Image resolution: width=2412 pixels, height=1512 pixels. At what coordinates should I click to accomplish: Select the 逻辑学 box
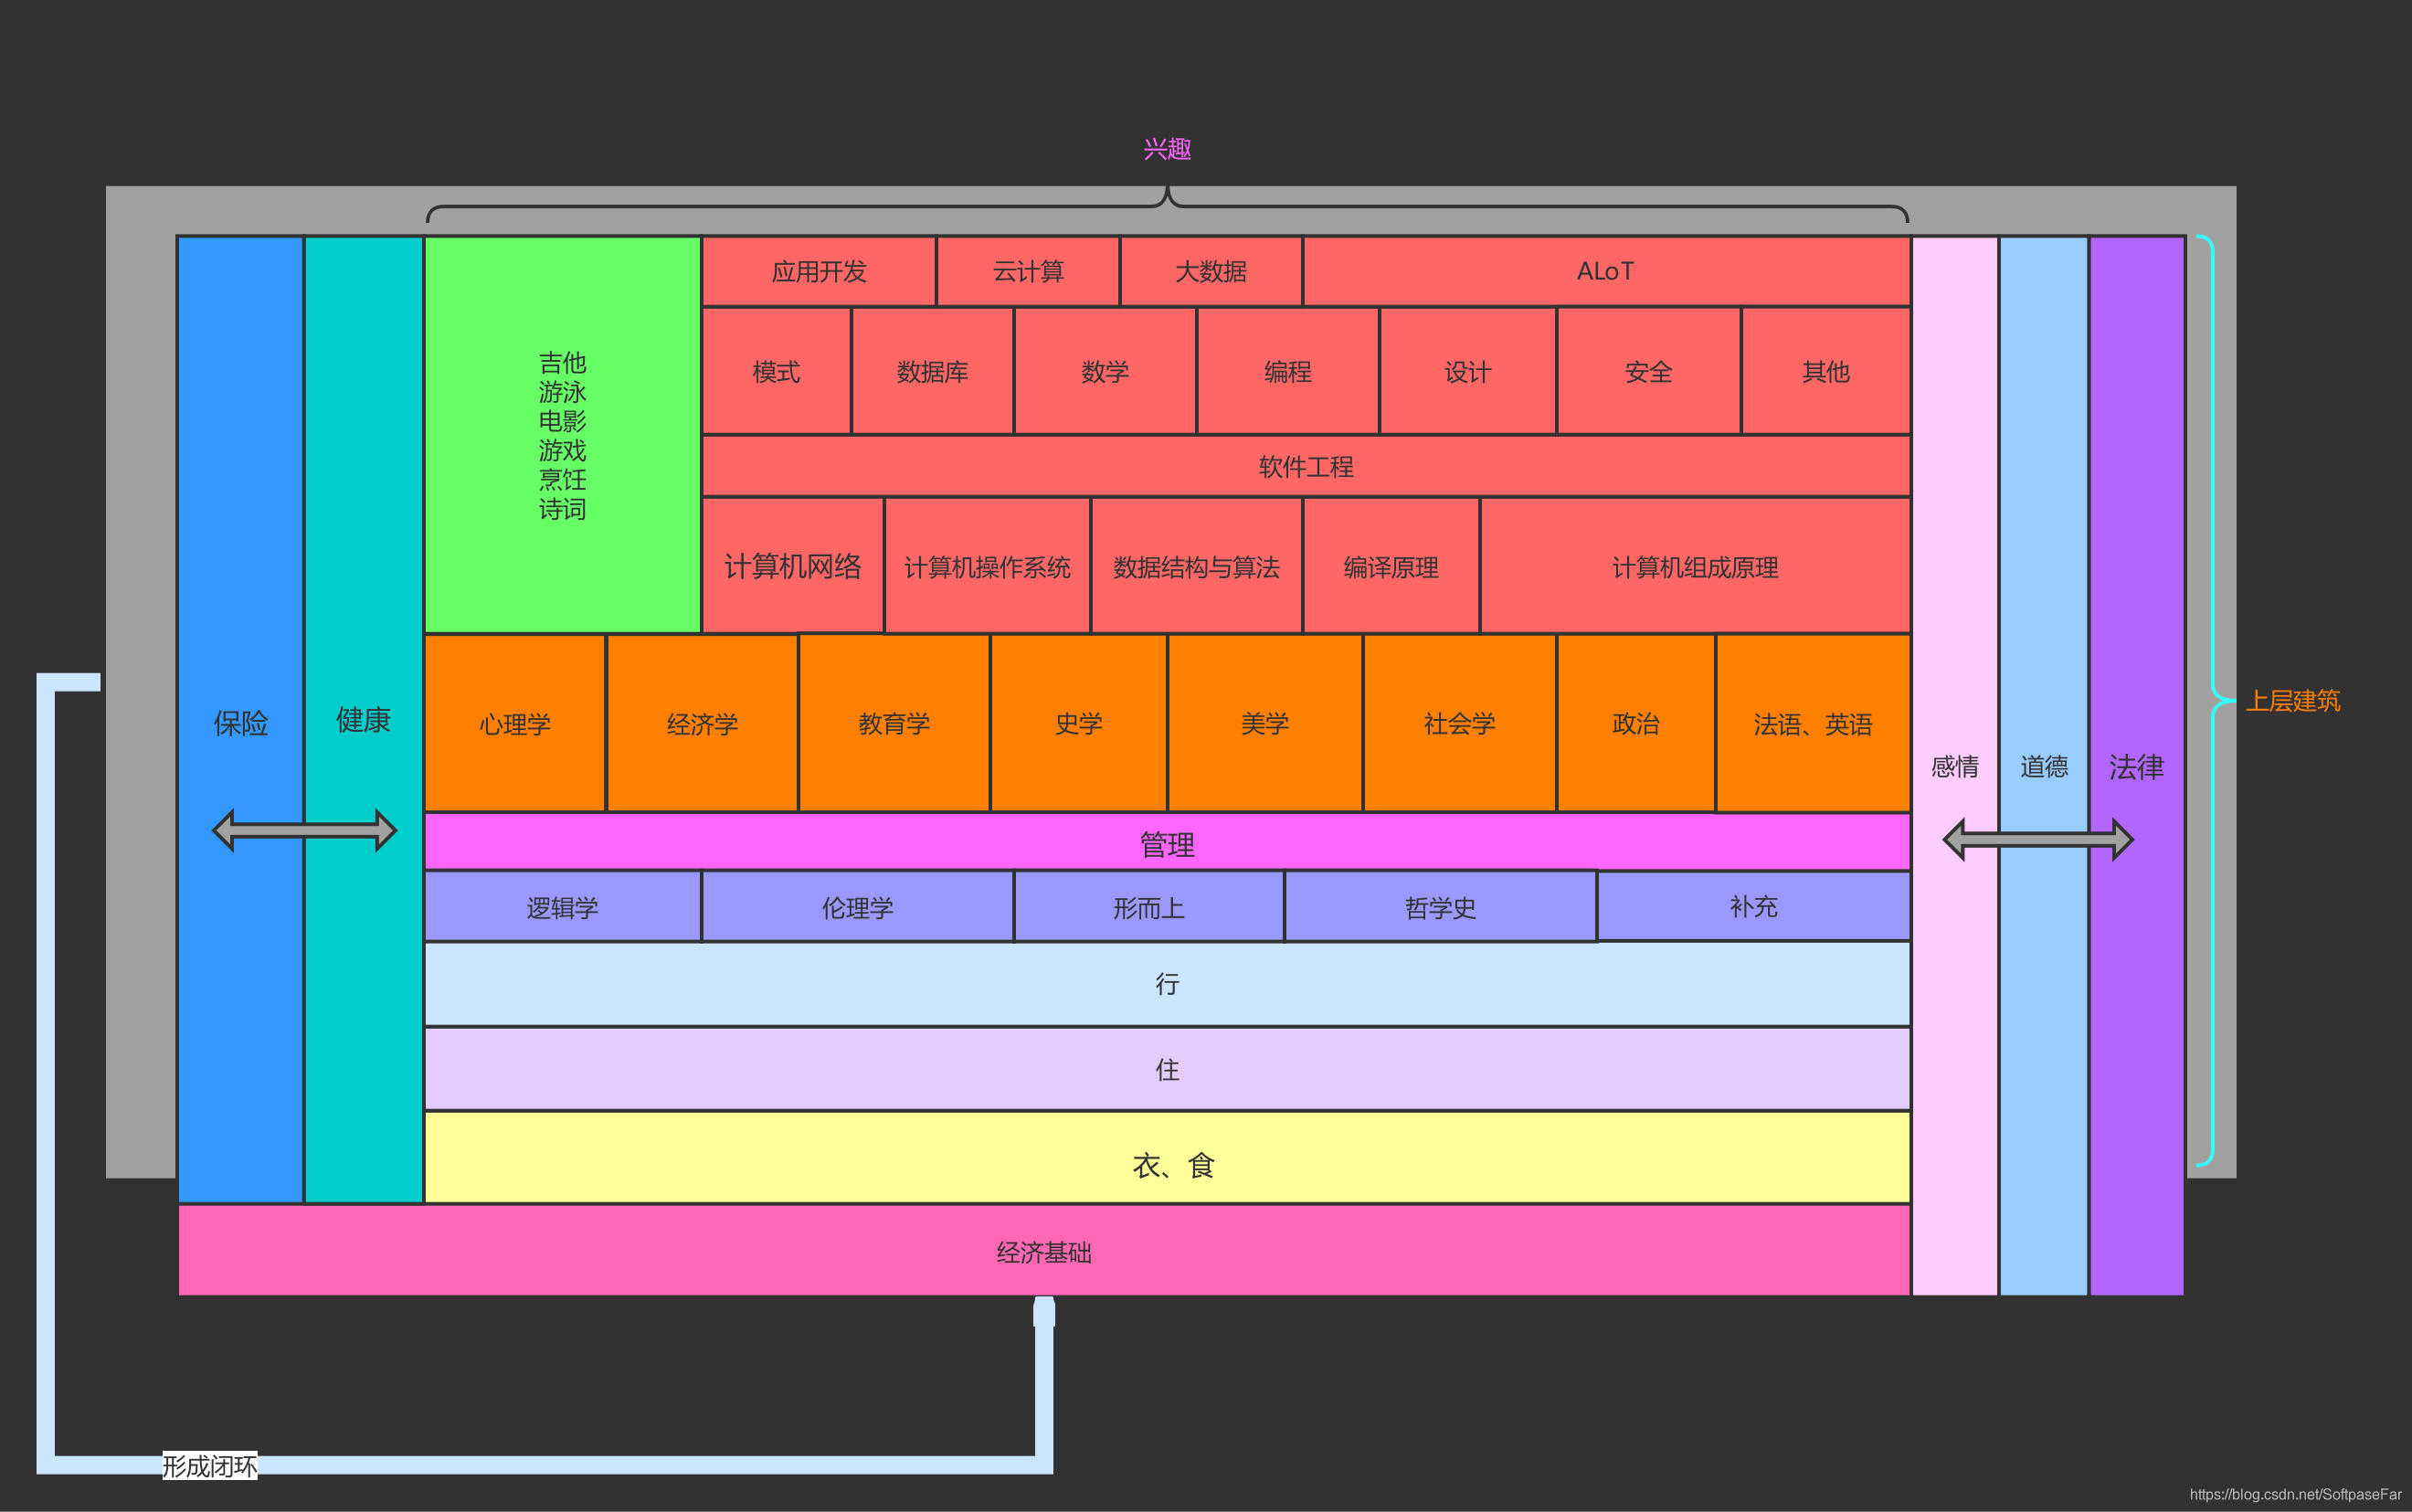(562, 907)
